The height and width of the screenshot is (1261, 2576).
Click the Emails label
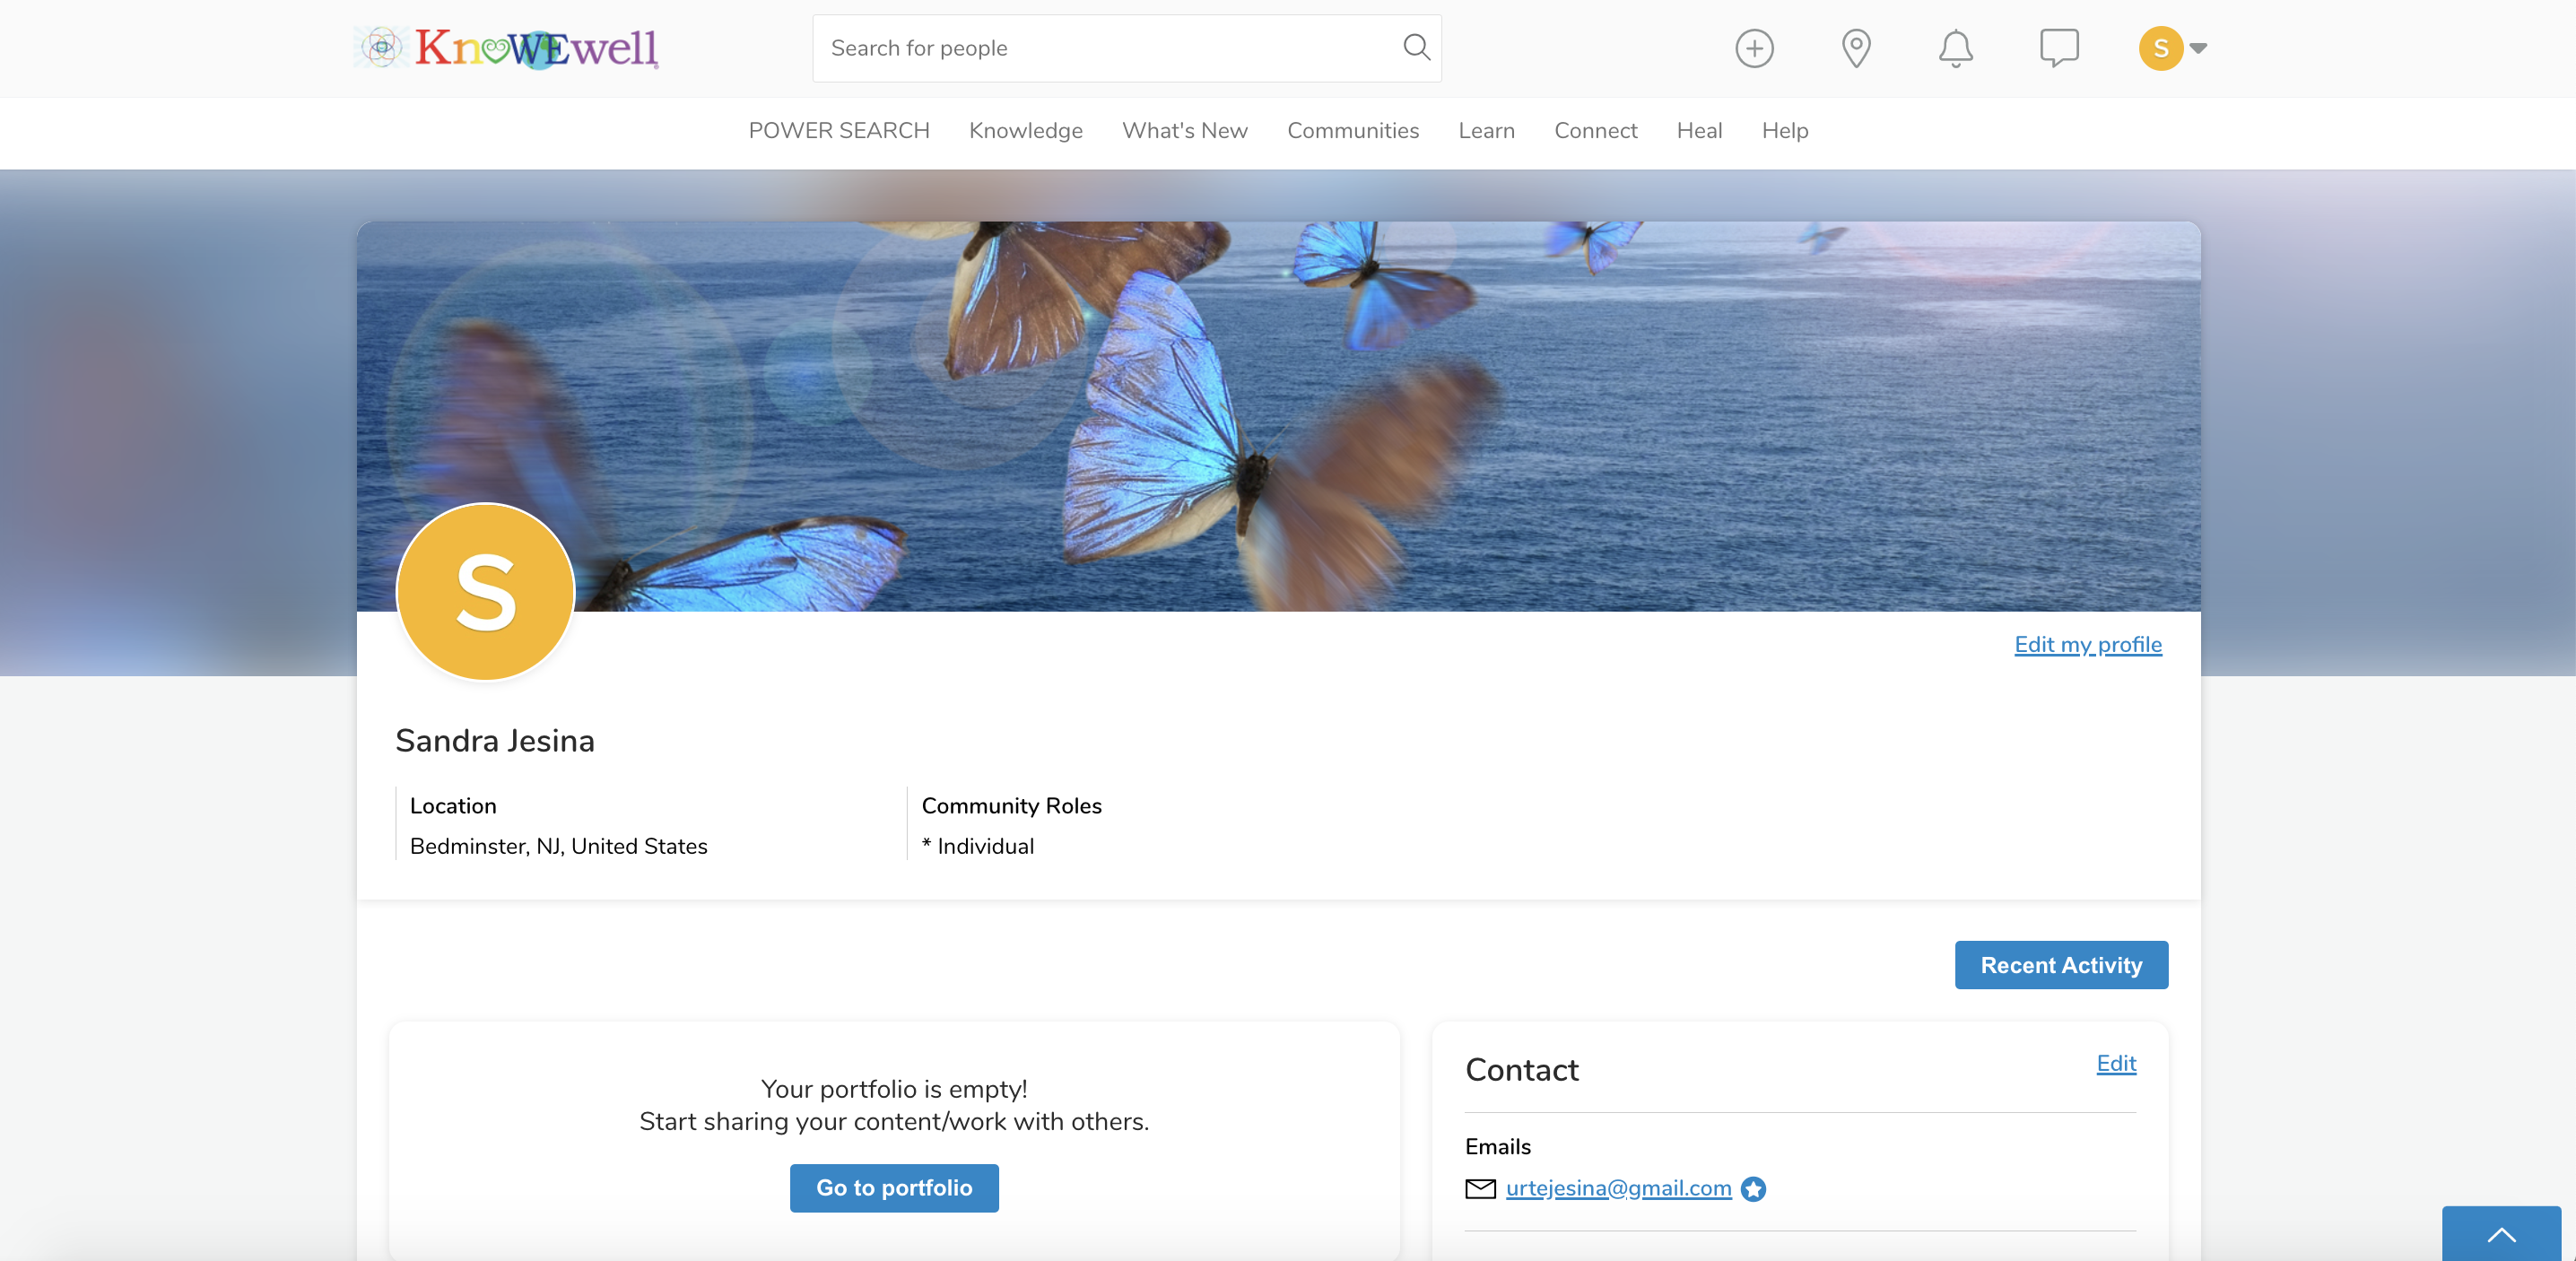1497,1147
